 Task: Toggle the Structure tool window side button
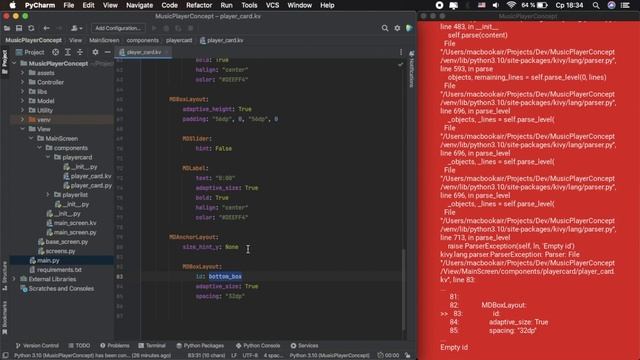tap(4, 276)
